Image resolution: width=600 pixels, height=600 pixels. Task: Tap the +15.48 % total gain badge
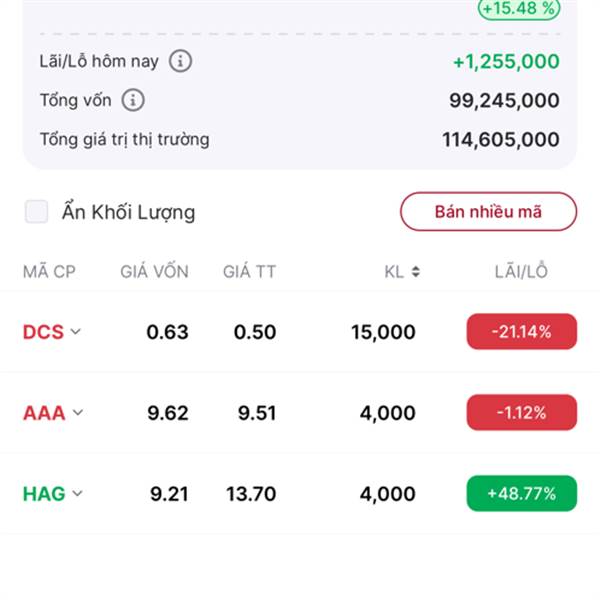coord(519,8)
